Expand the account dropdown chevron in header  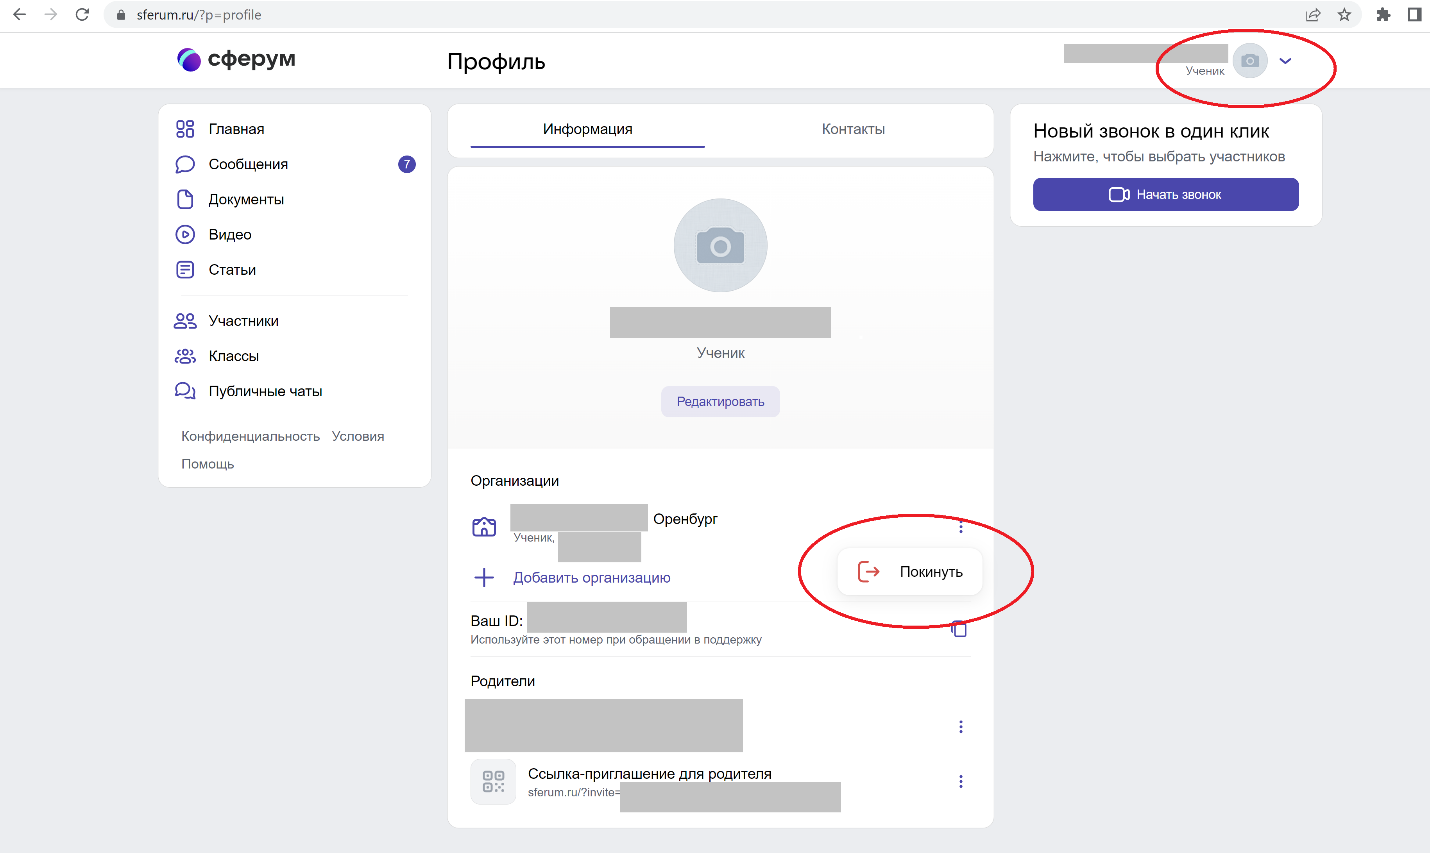[1286, 61]
